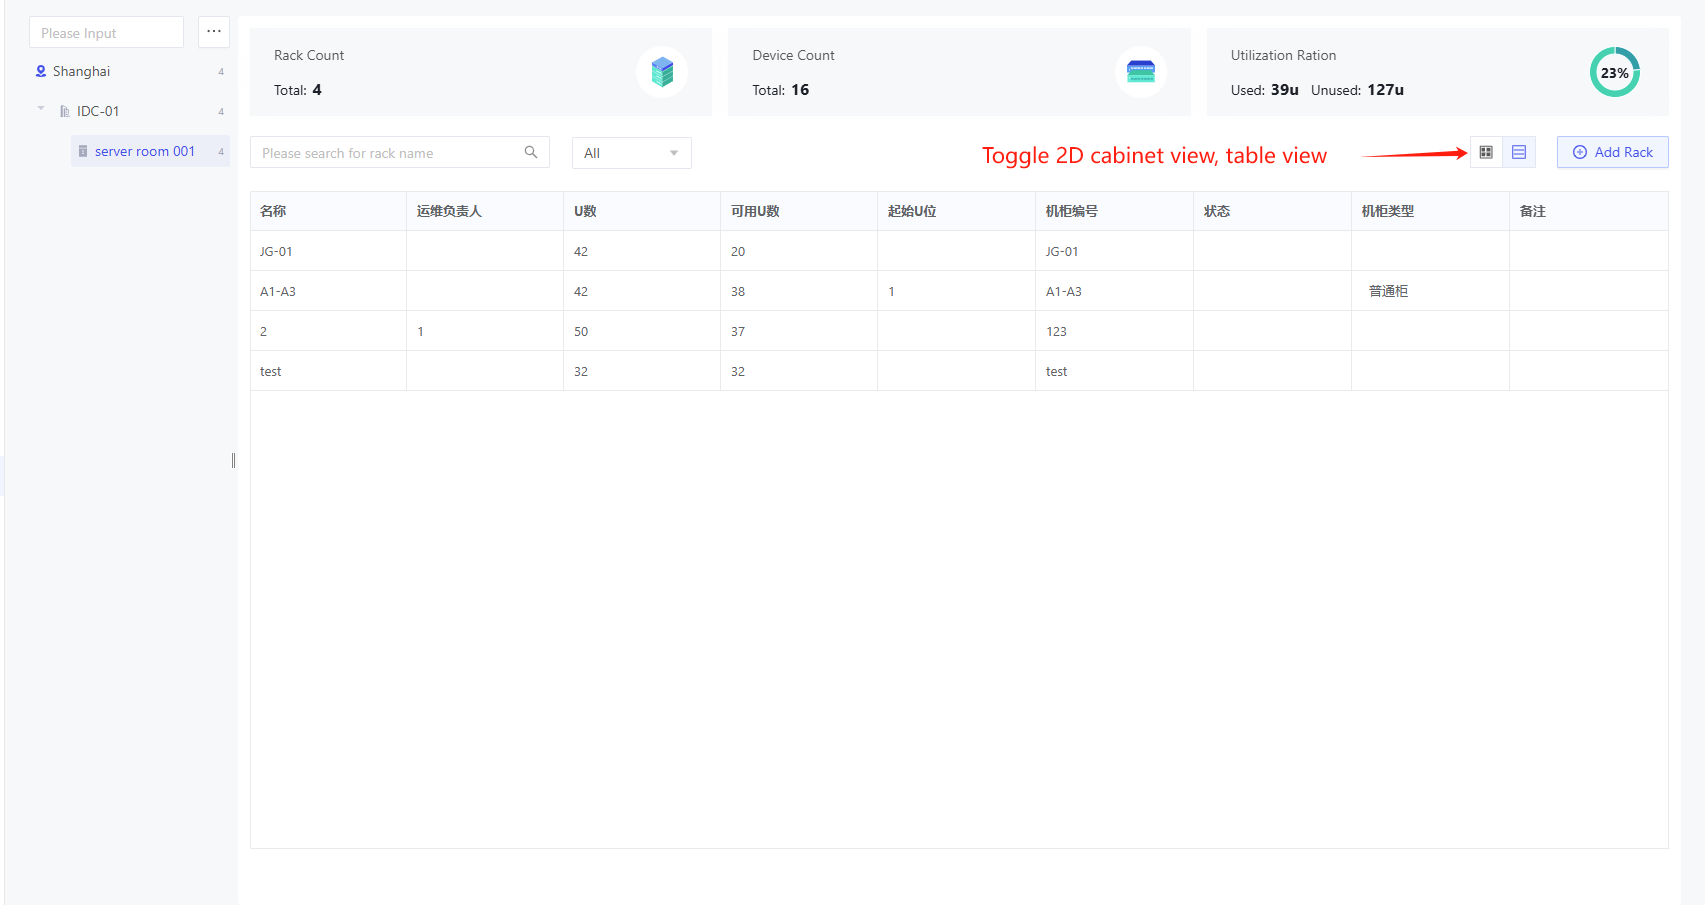This screenshot has width=1705, height=905.
Task: Click the server room 001 icon
Action: 83,151
